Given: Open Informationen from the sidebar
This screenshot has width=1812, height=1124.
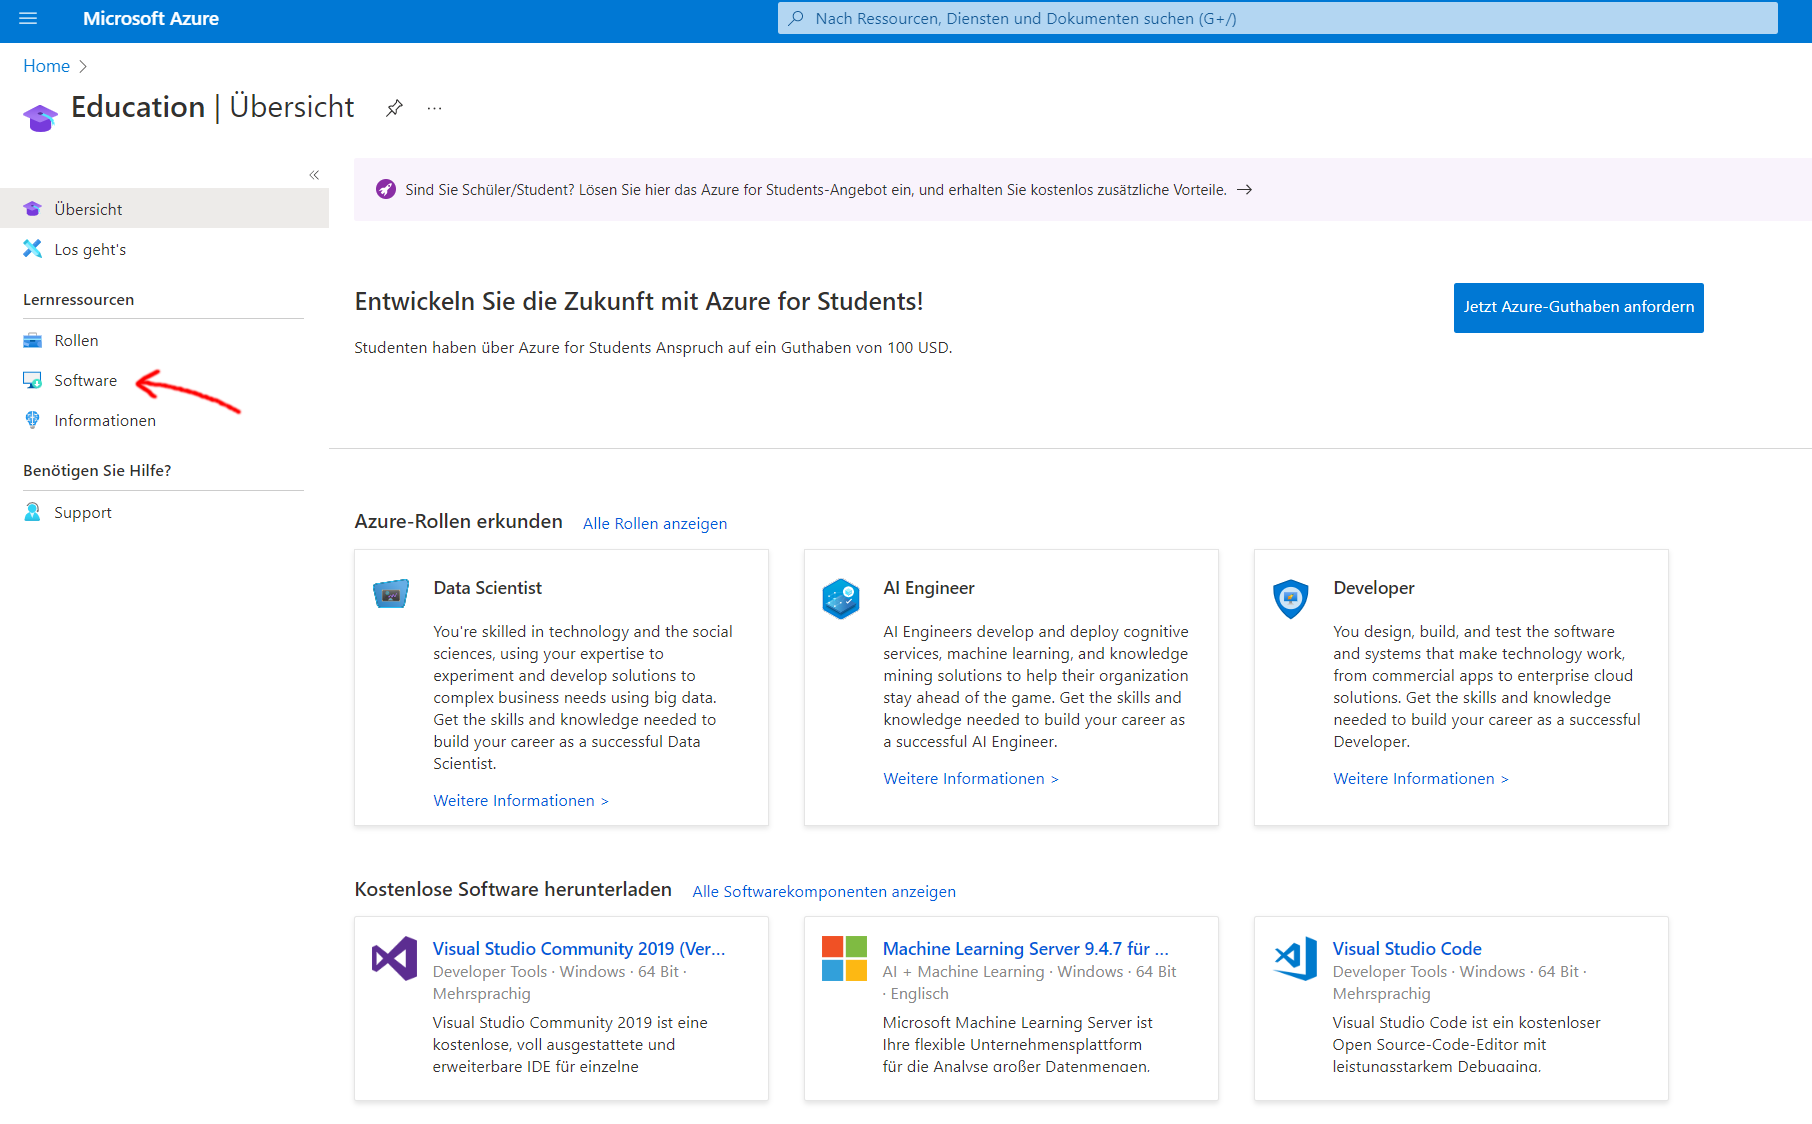Looking at the screenshot, I should [105, 420].
